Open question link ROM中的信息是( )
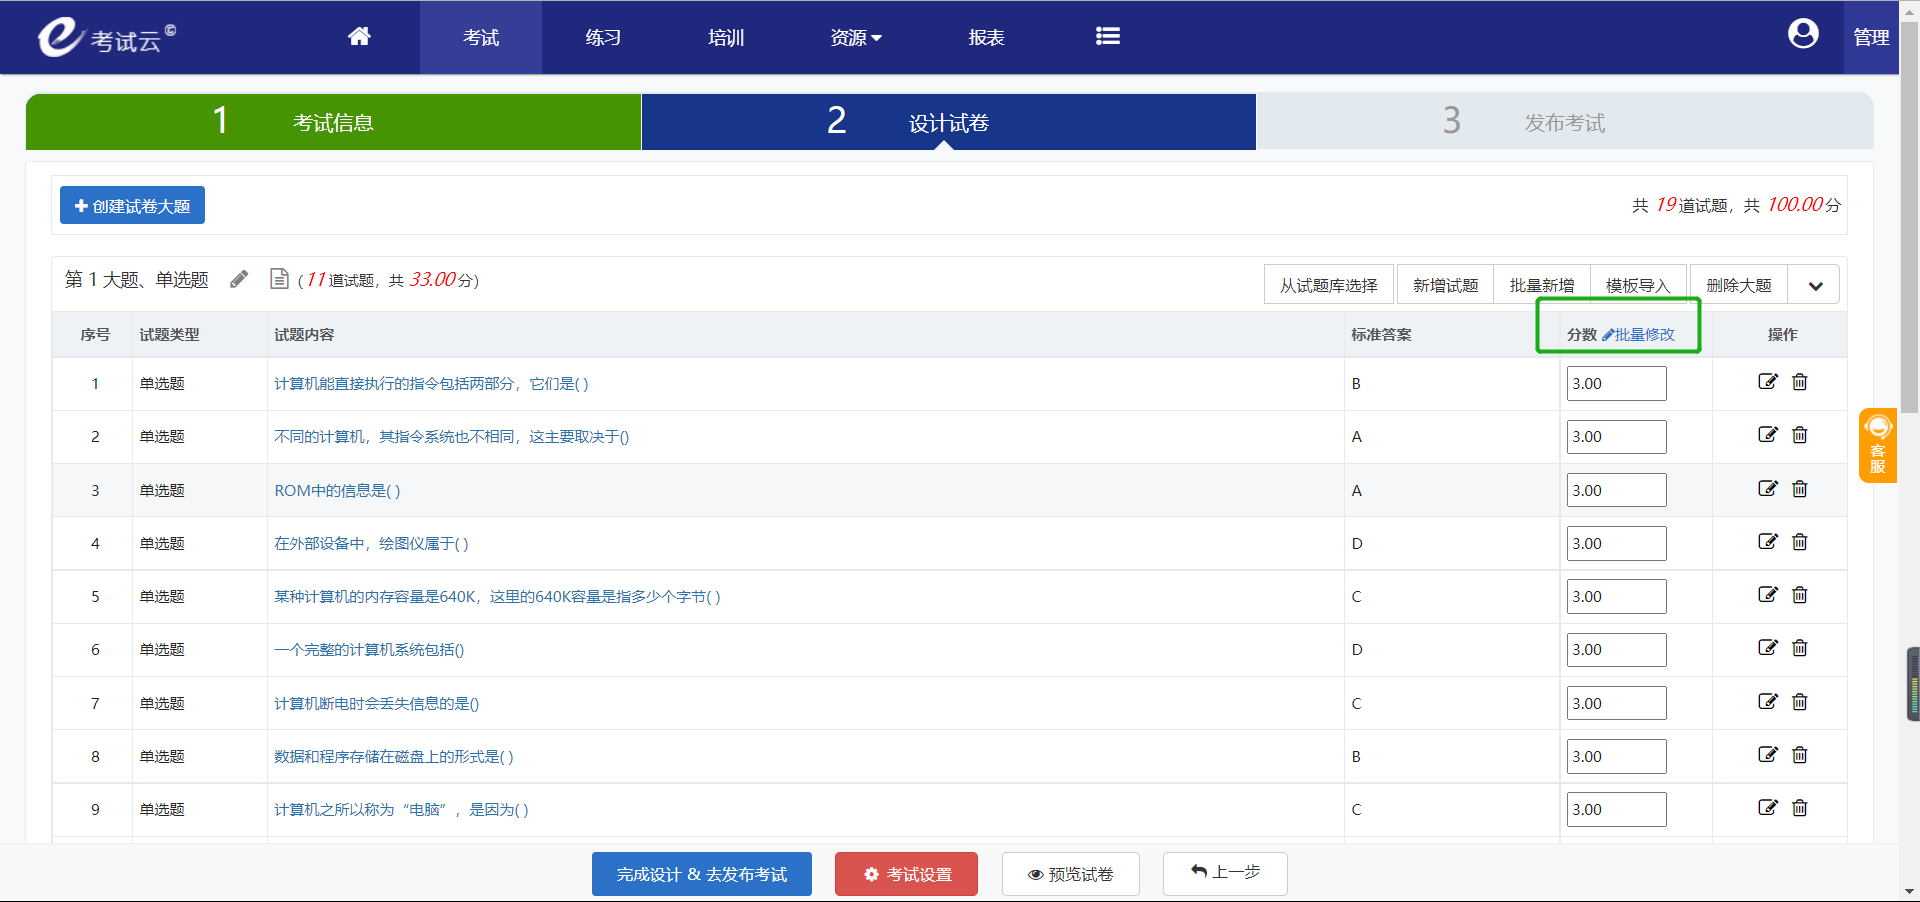This screenshot has height=902, width=1920. [x=337, y=490]
